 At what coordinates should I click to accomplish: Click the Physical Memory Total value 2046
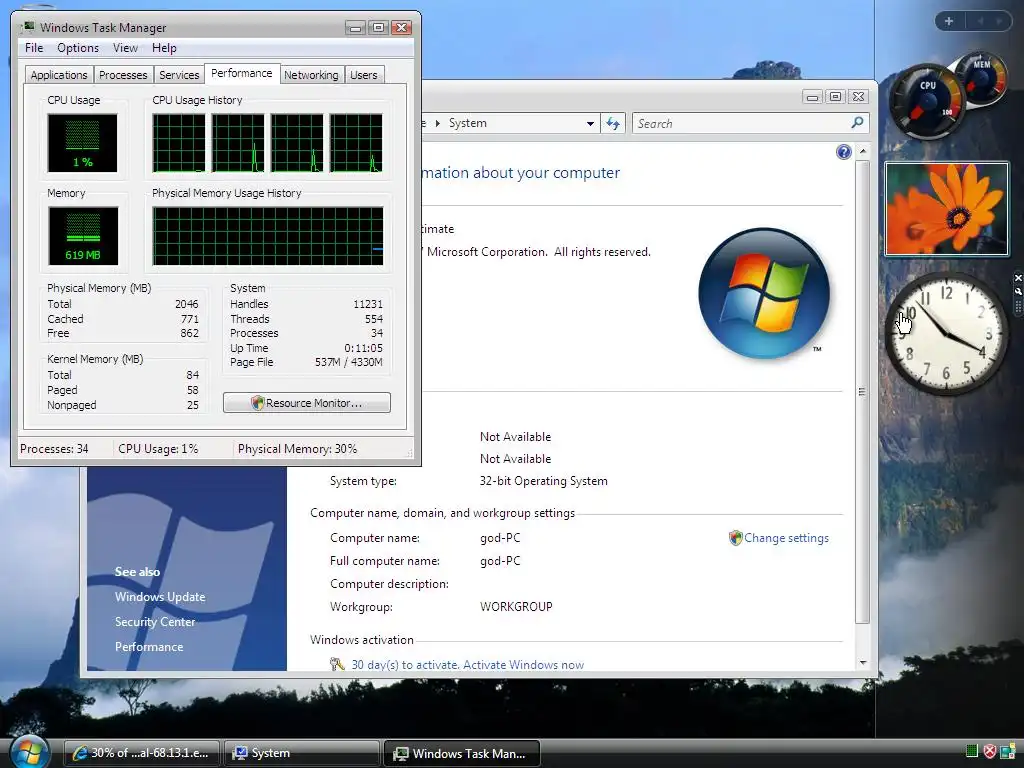[x=186, y=304]
